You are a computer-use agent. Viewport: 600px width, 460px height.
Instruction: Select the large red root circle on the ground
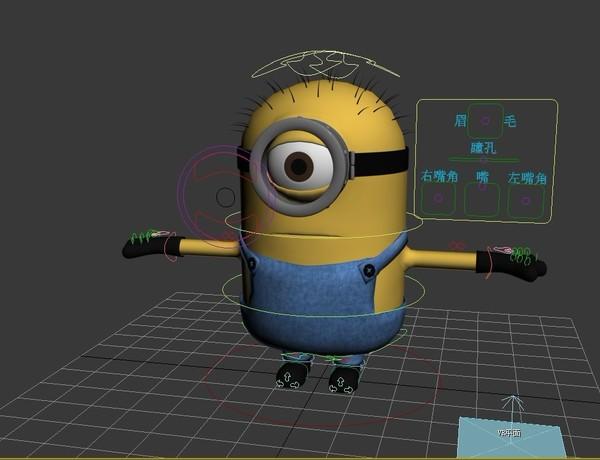[x=321, y=383]
